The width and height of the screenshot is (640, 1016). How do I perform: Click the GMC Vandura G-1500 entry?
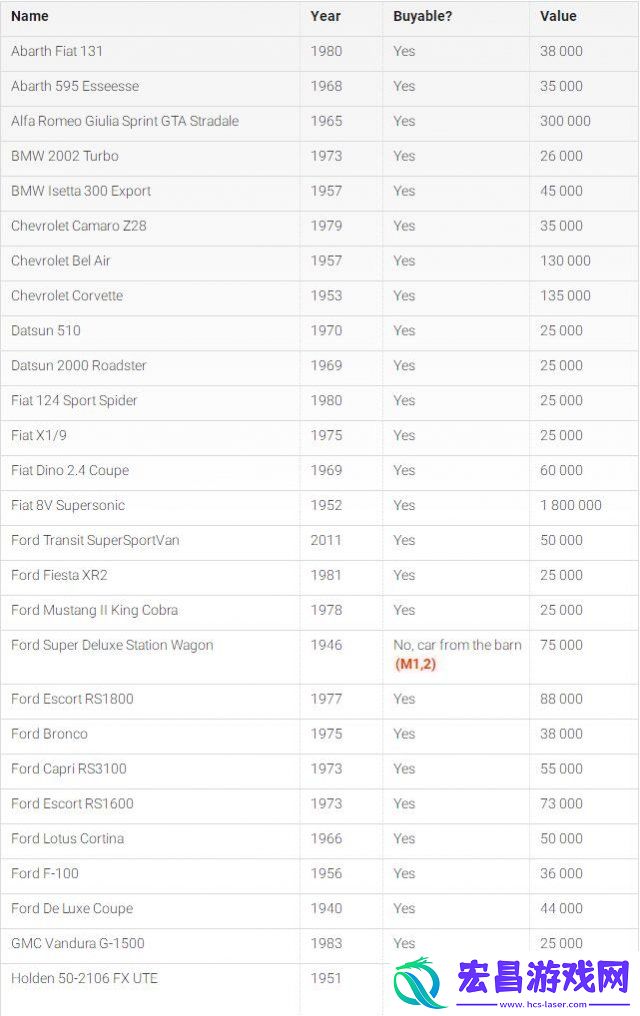click(78, 943)
